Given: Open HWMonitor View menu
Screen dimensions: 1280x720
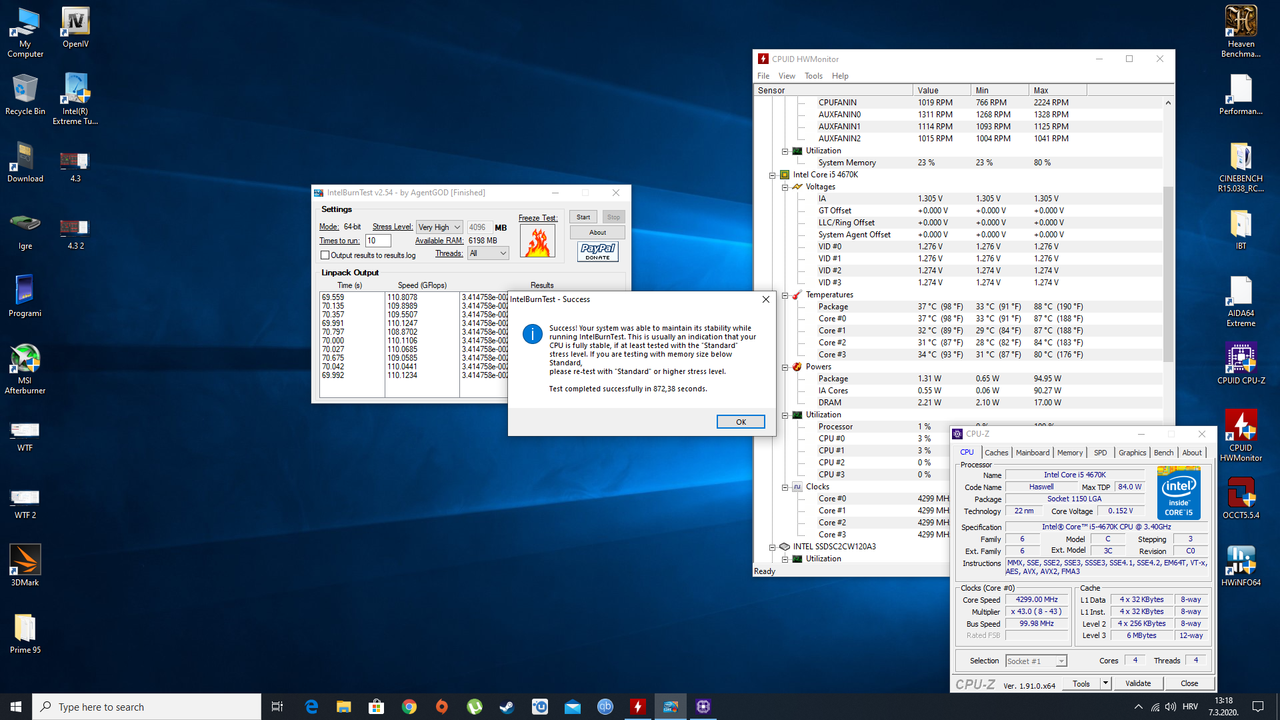Looking at the screenshot, I should (787, 76).
